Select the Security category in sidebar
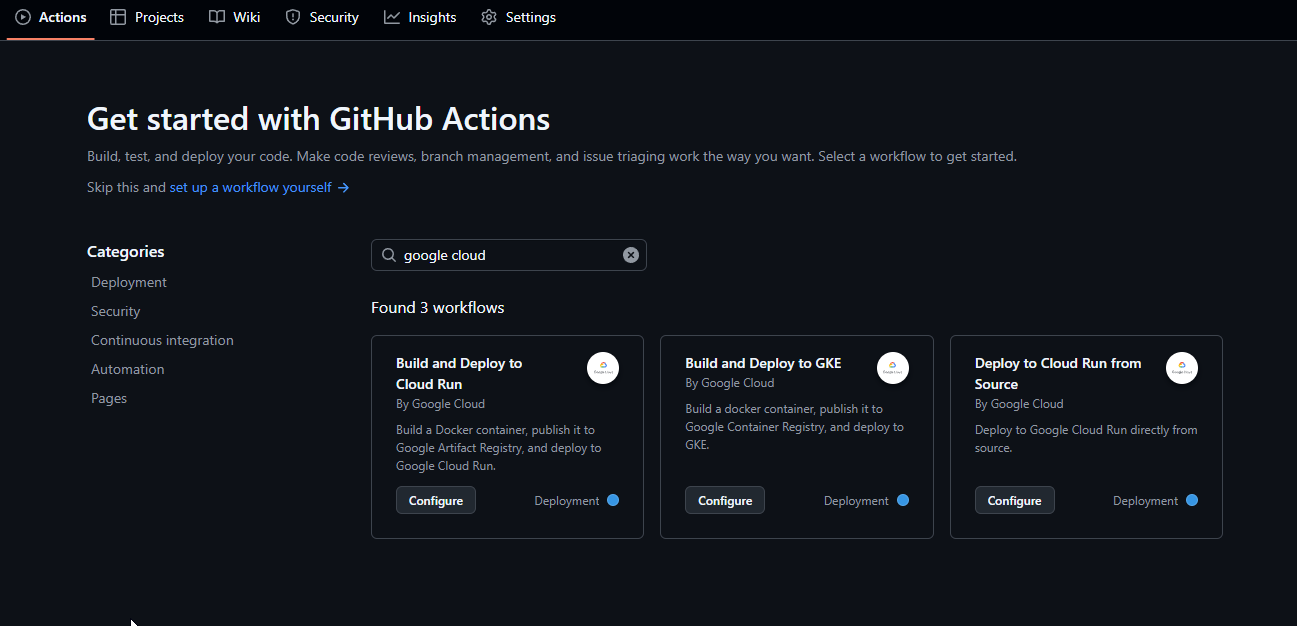 [116, 311]
